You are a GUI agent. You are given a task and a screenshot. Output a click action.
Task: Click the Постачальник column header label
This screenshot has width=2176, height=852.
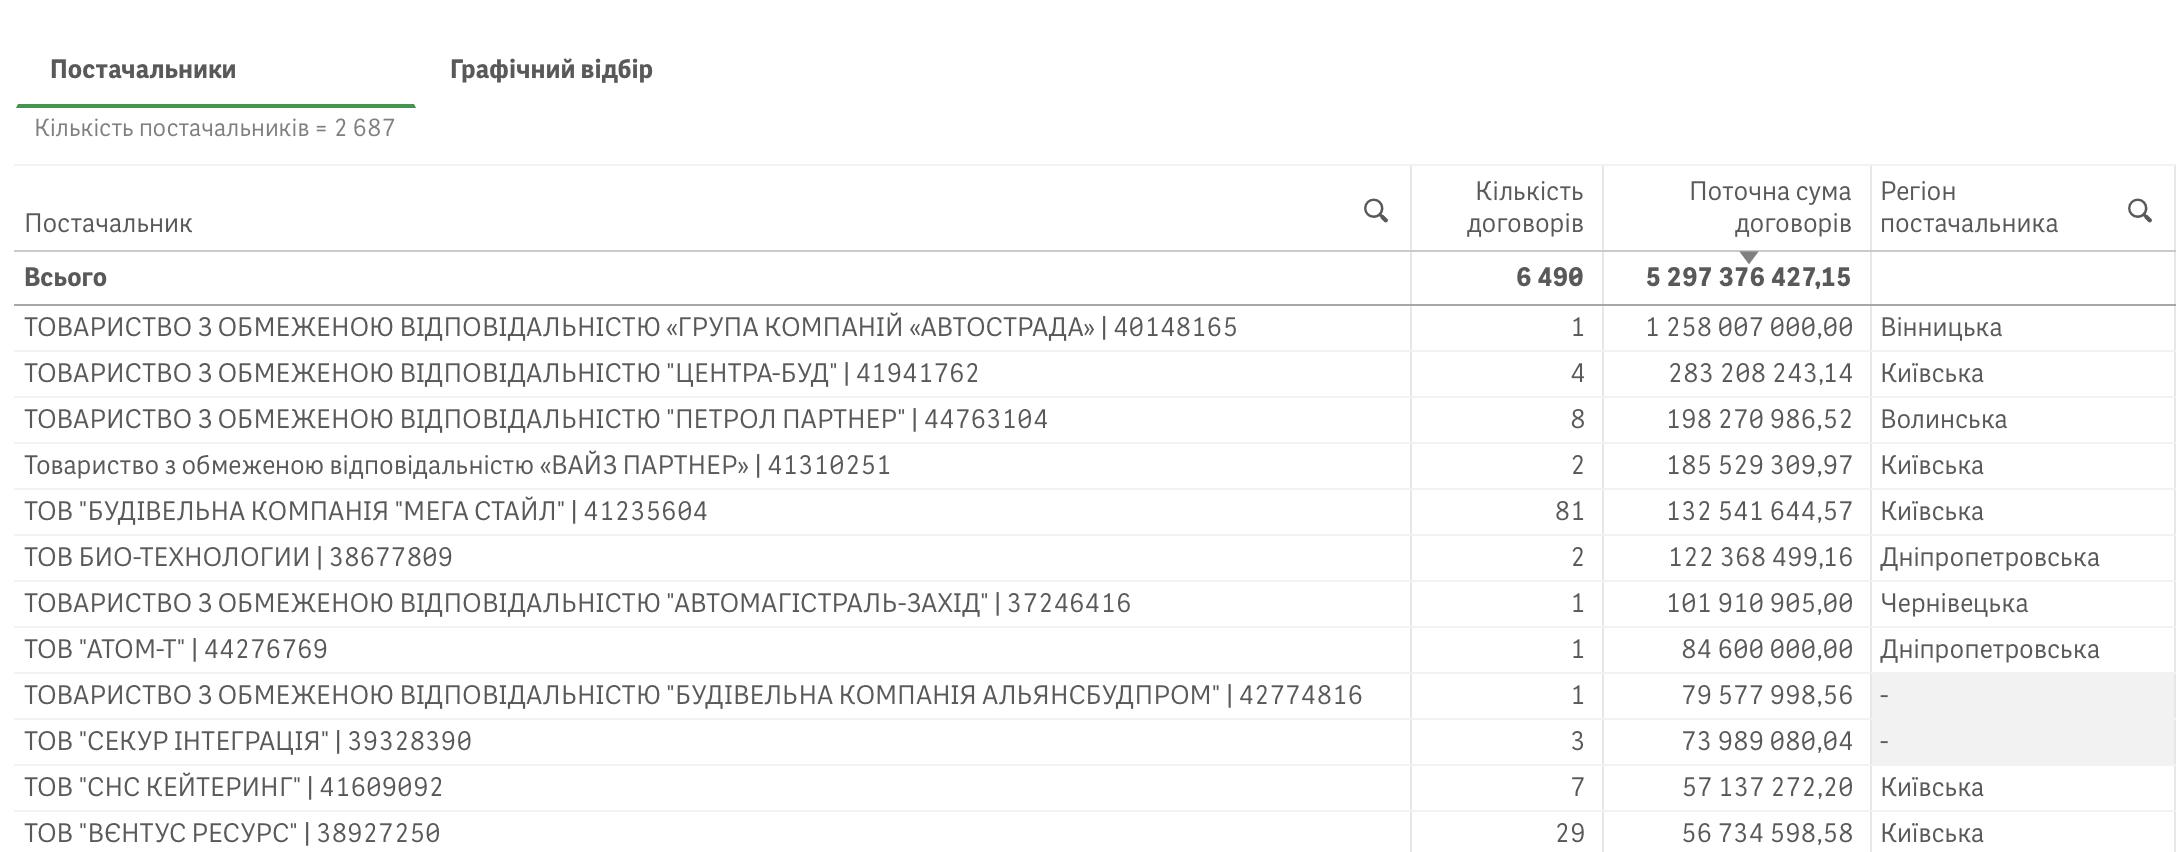(x=108, y=223)
